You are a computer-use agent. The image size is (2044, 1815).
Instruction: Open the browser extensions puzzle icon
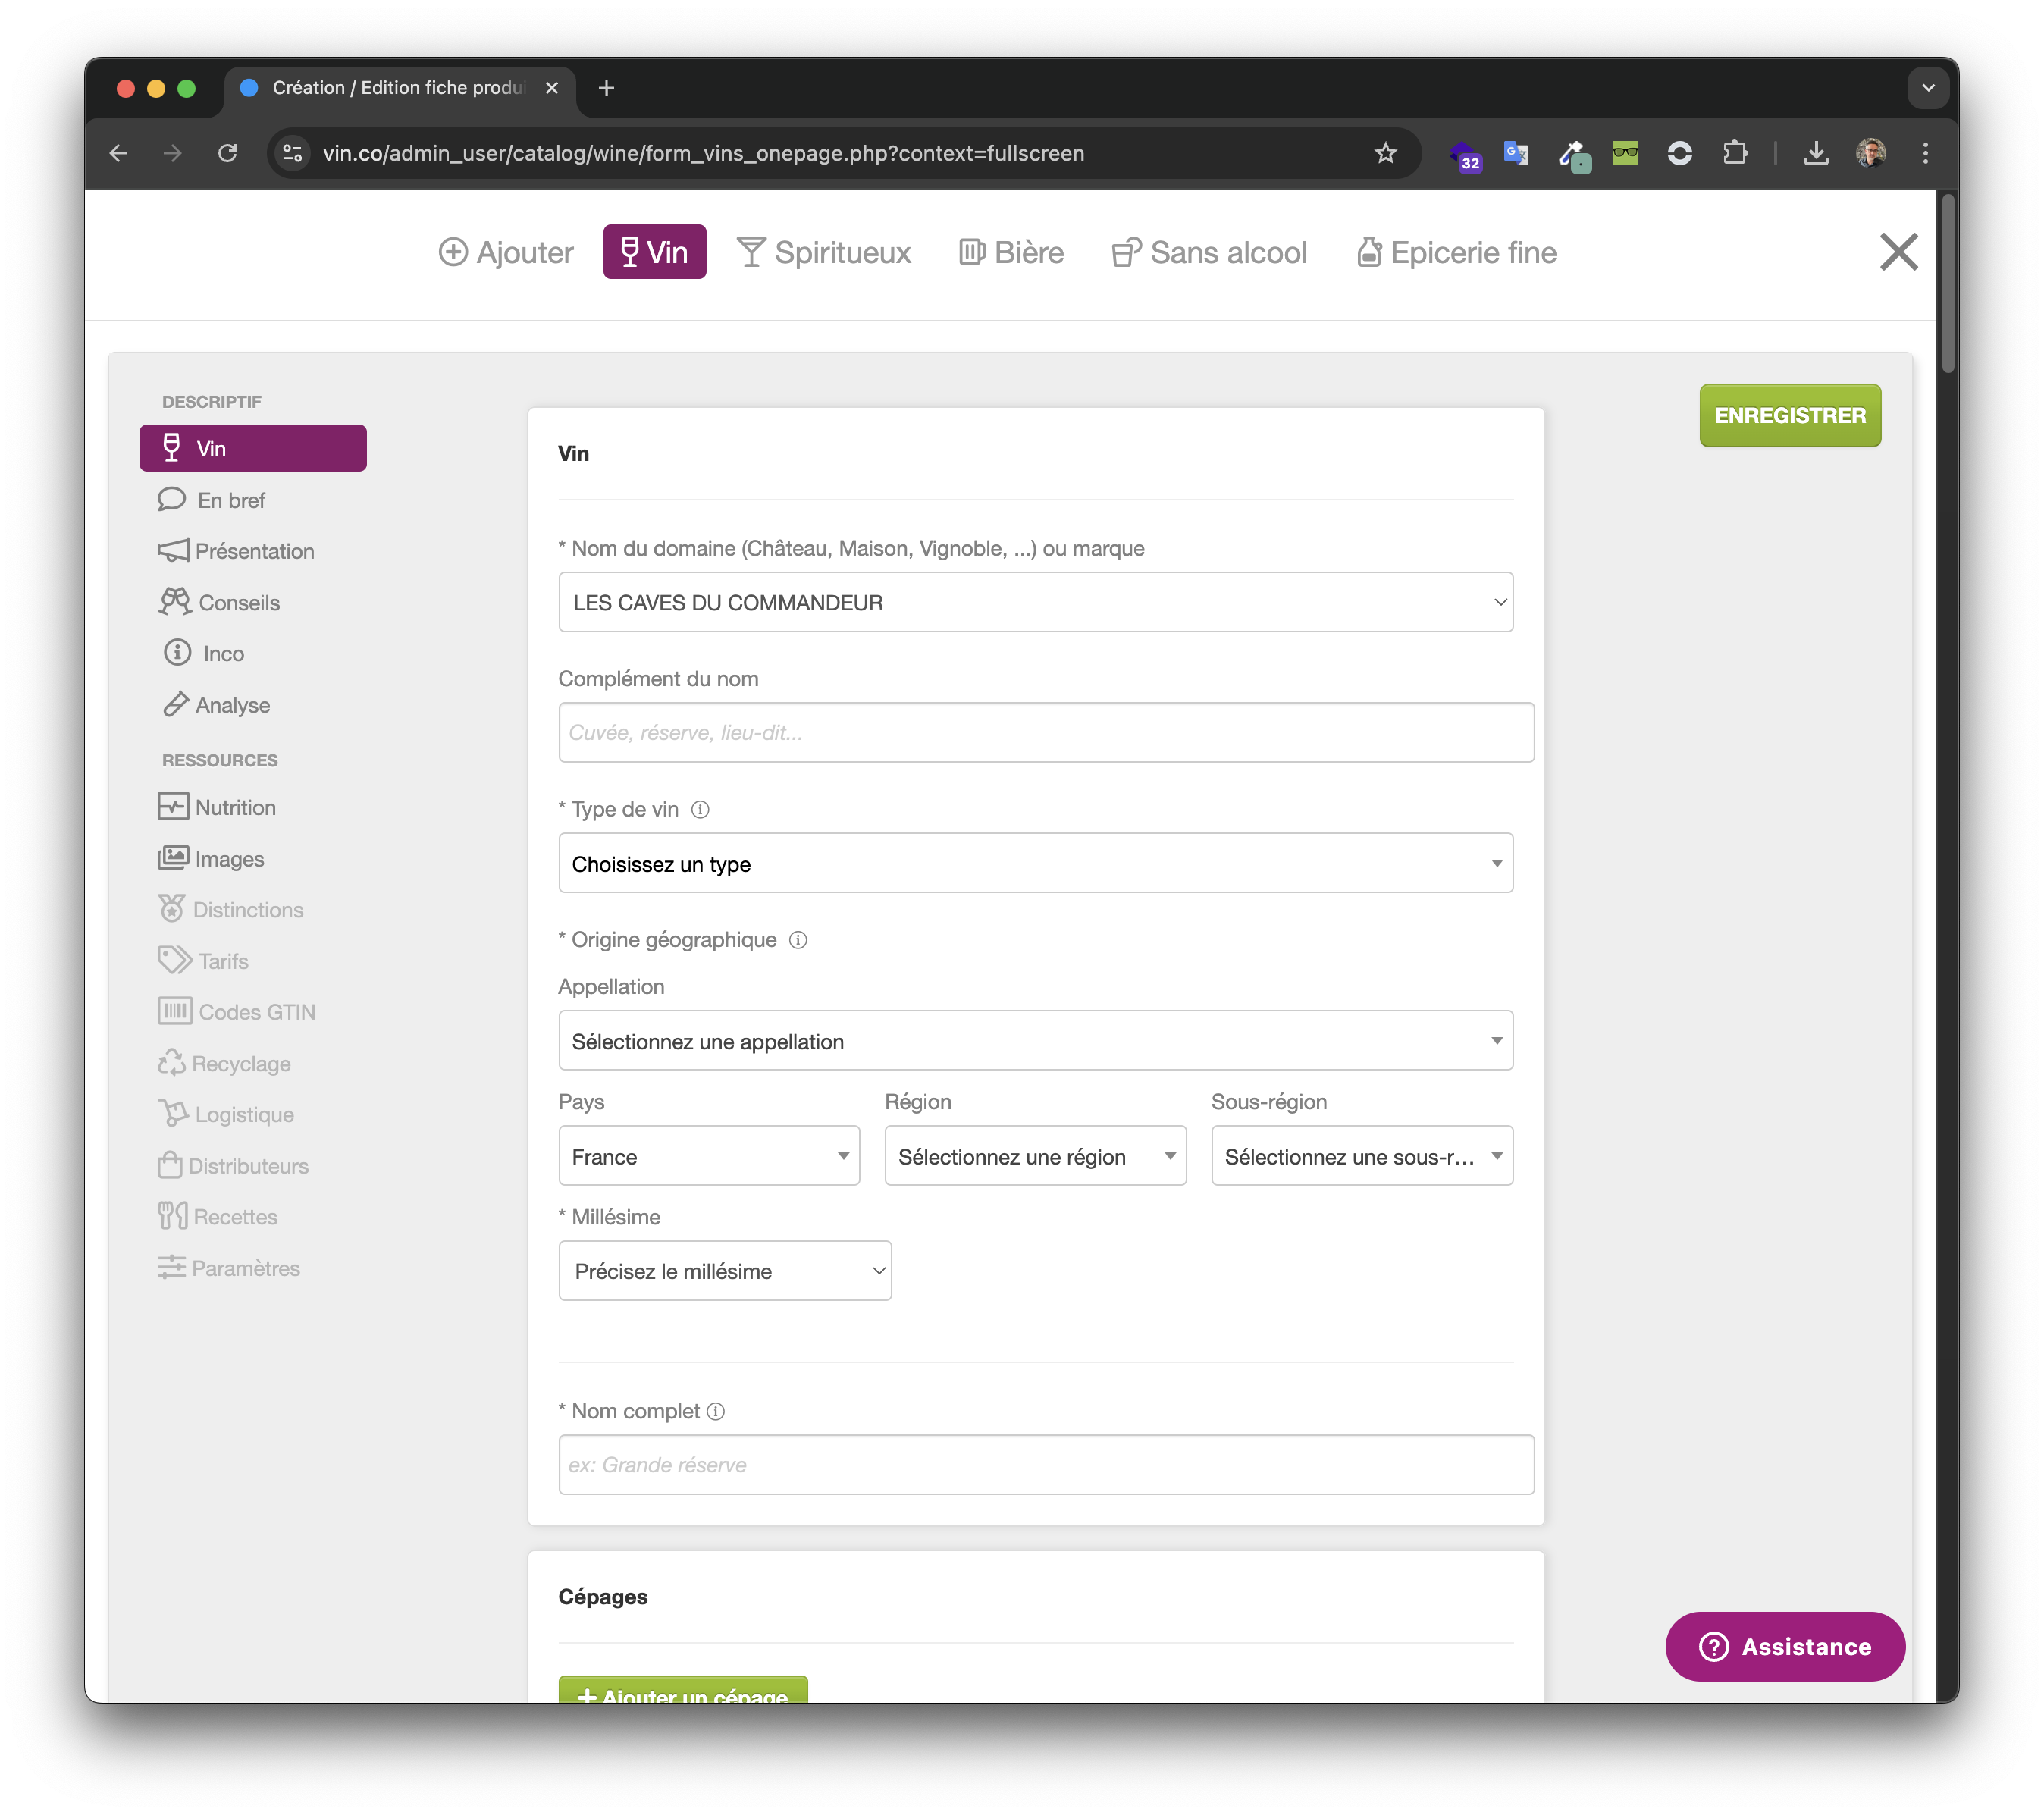click(1735, 153)
